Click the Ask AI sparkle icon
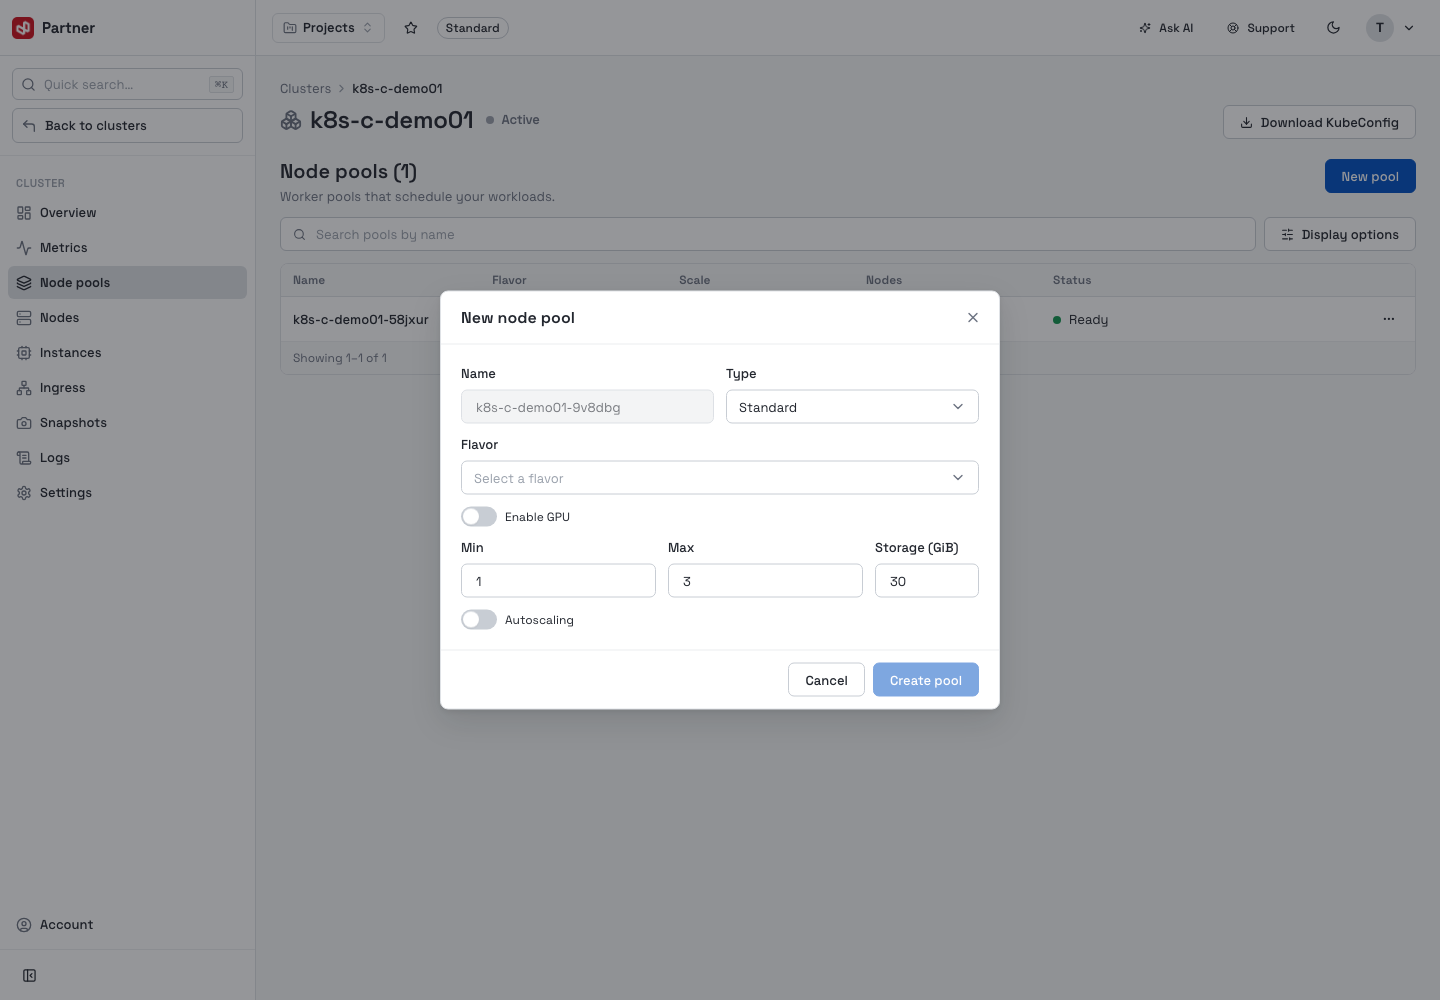 coord(1145,28)
